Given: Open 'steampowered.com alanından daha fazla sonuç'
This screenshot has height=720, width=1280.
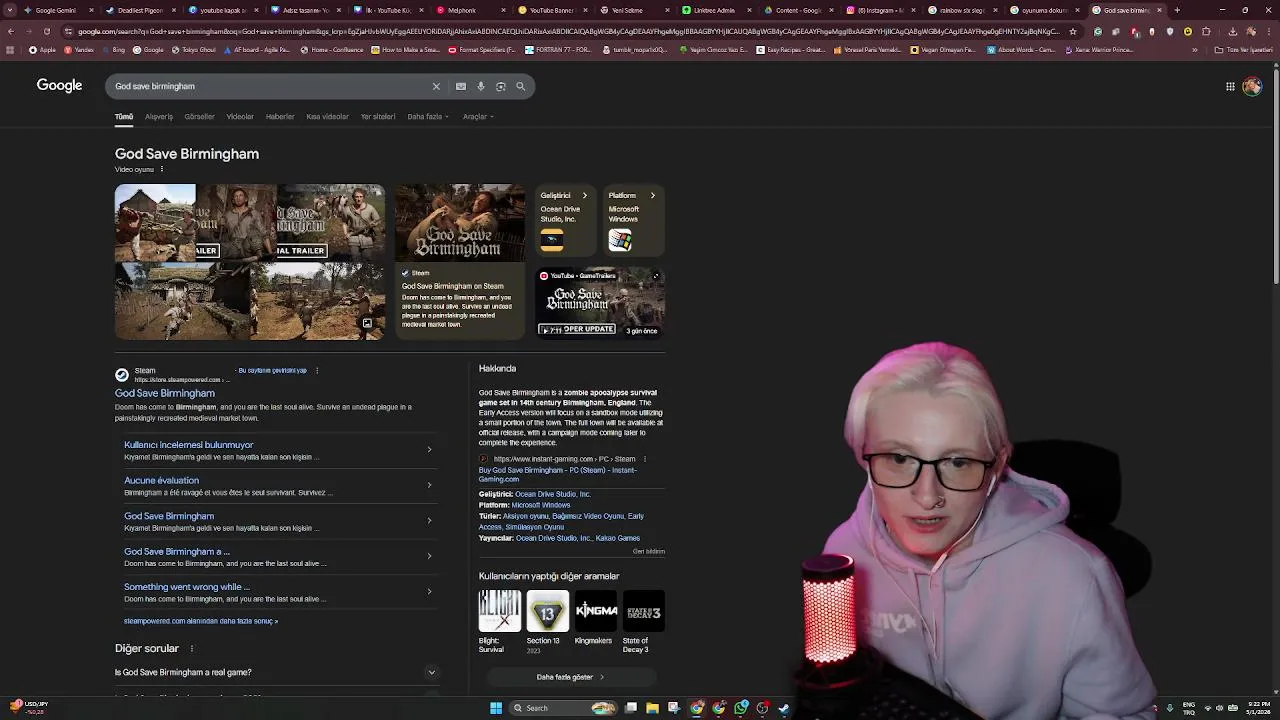Looking at the screenshot, I should pos(201,621).
